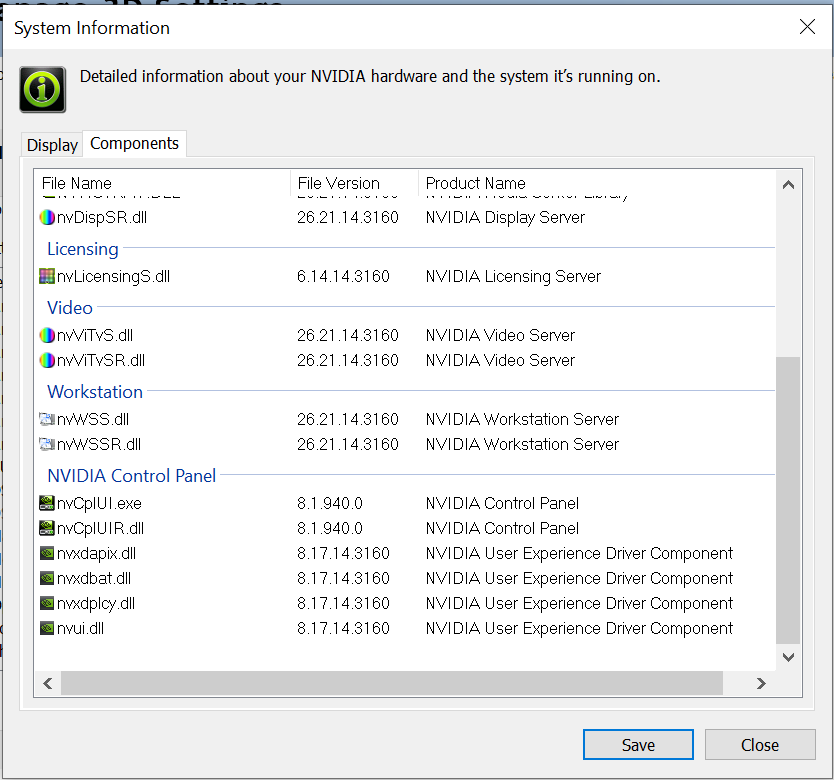This screenshot has width=834, height=780.
Task: Click the vertical scrollbar up arrow
Action: [x=788, y=185]
